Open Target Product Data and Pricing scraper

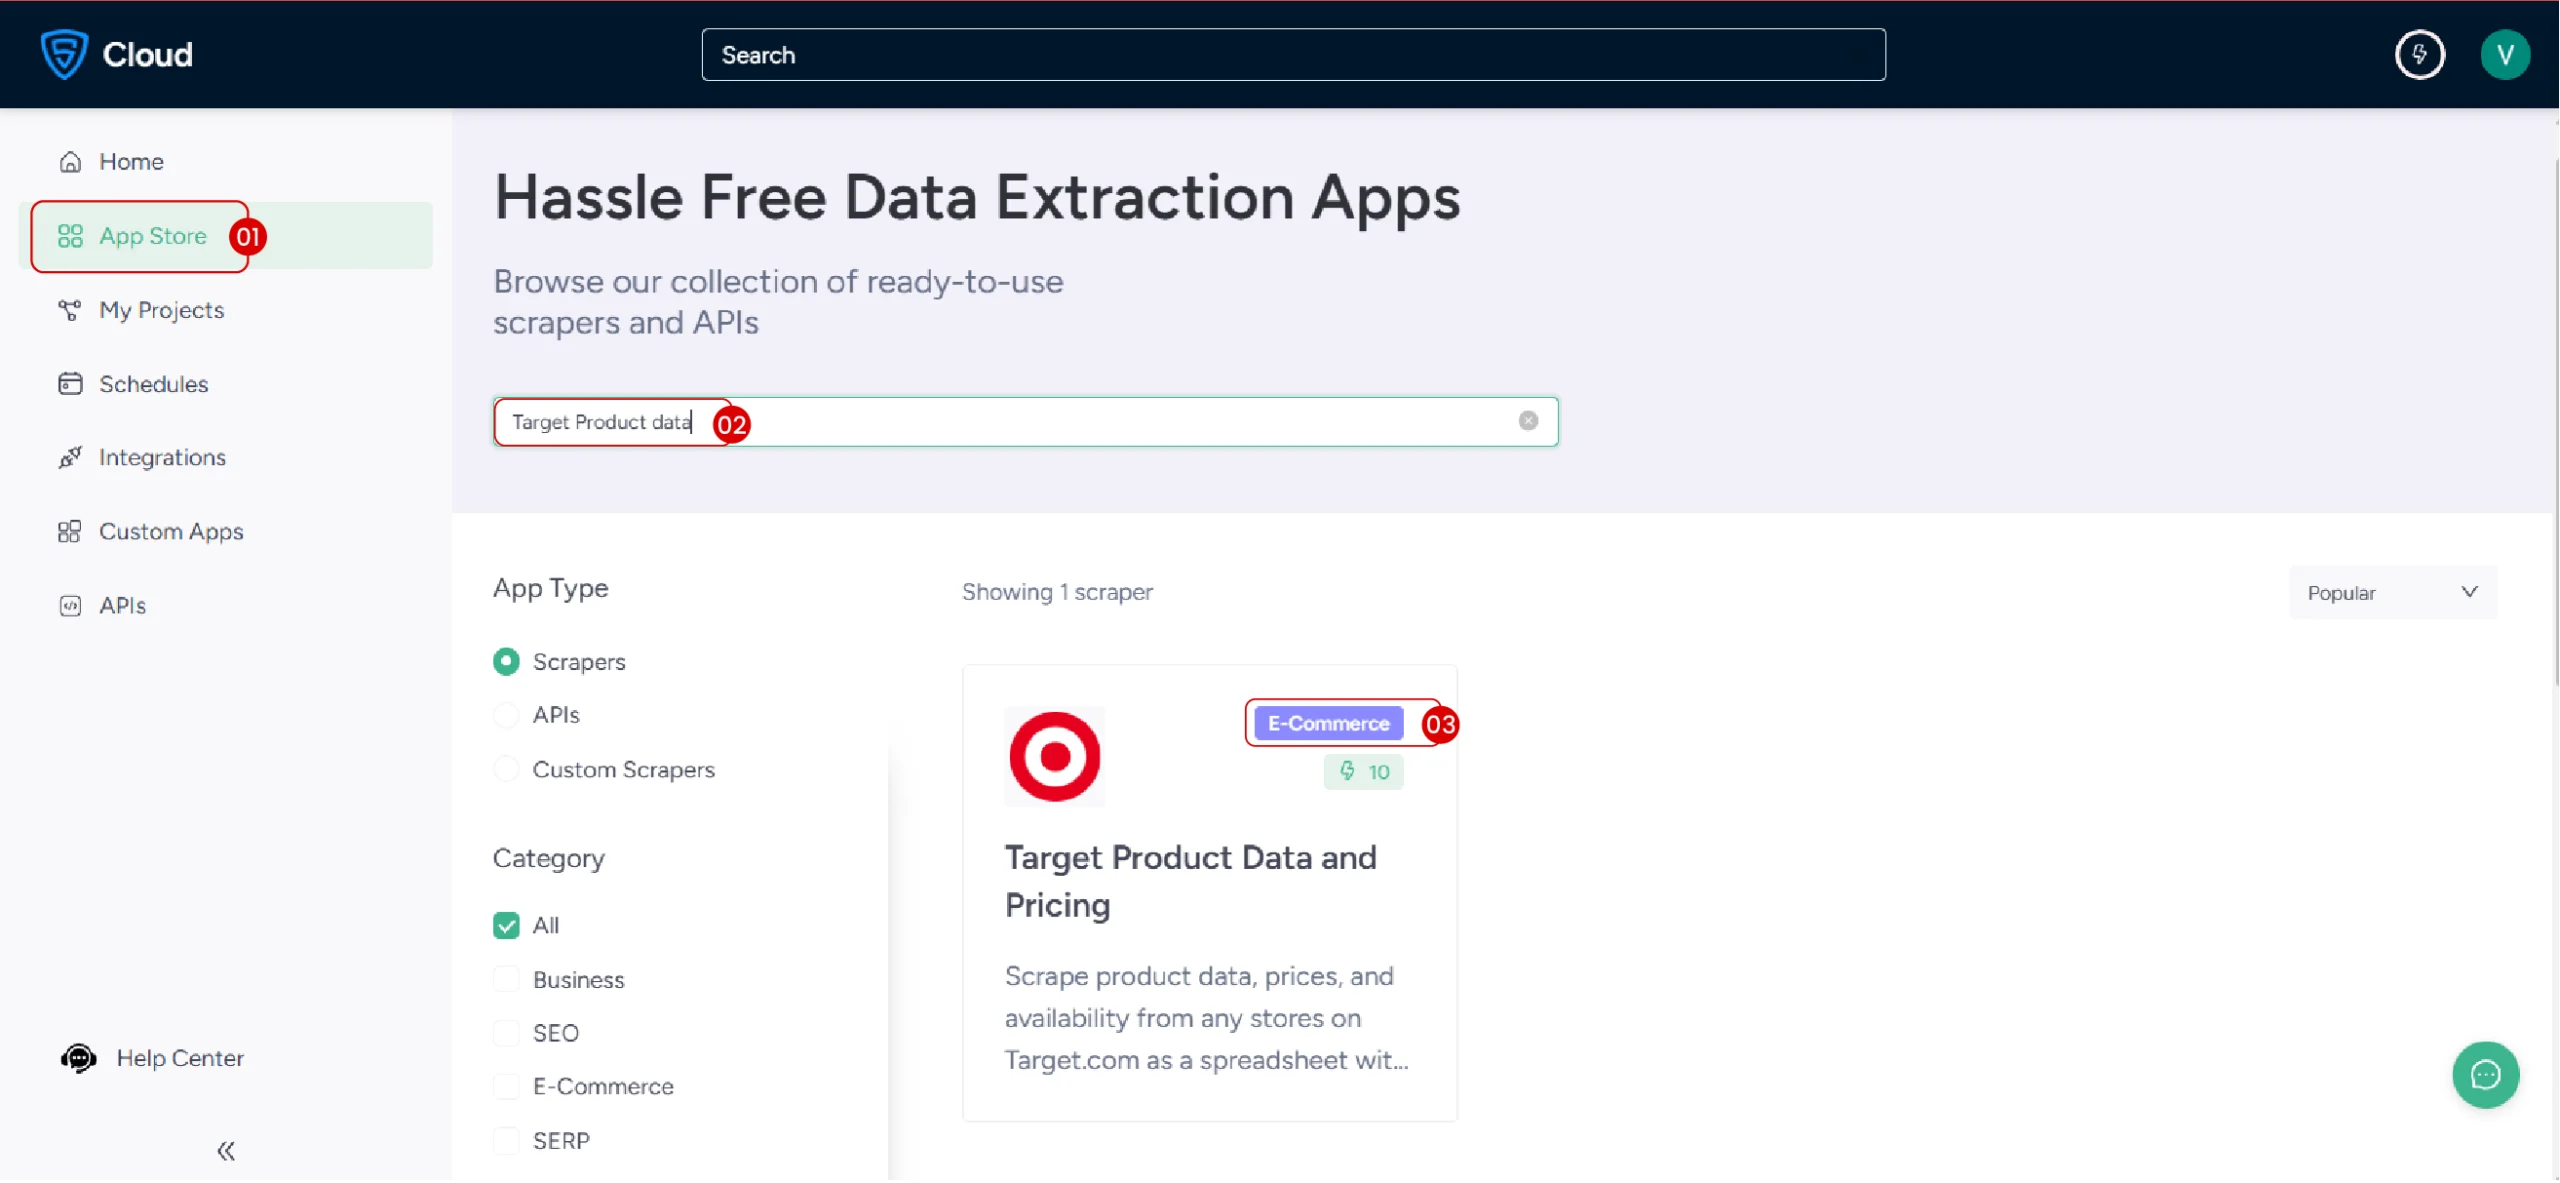click(x=1189, y=880)
